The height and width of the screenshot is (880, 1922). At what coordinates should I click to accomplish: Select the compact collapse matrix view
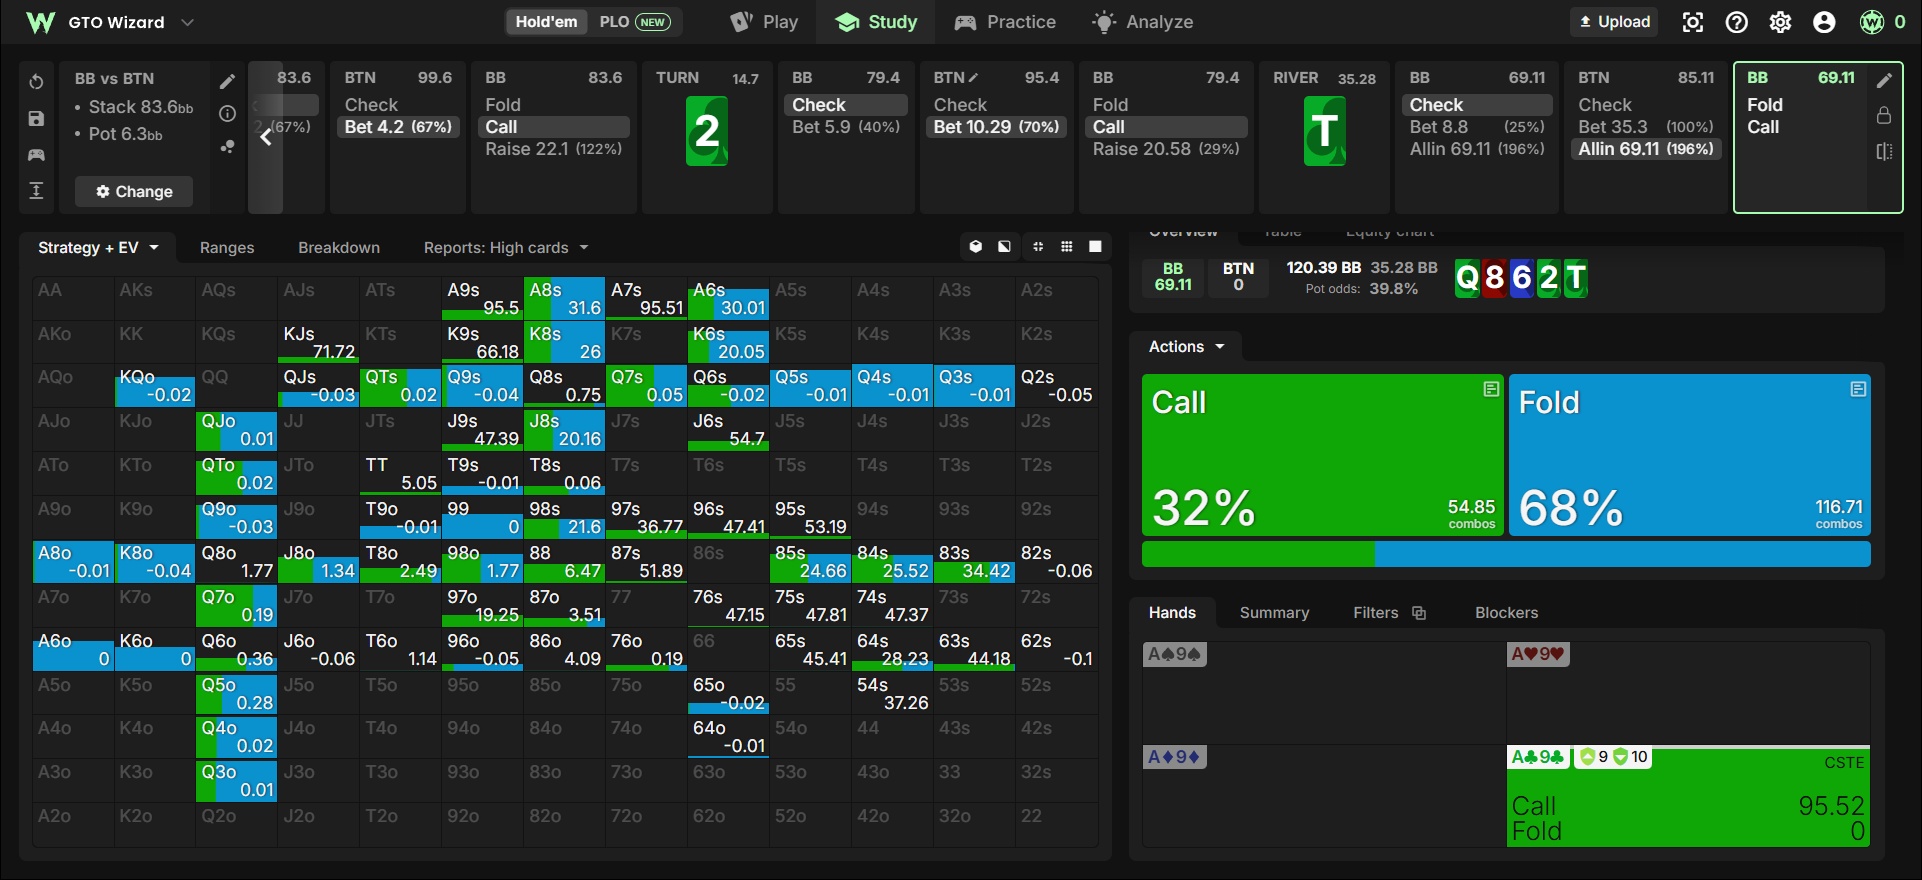click(x=1038, y=247)
